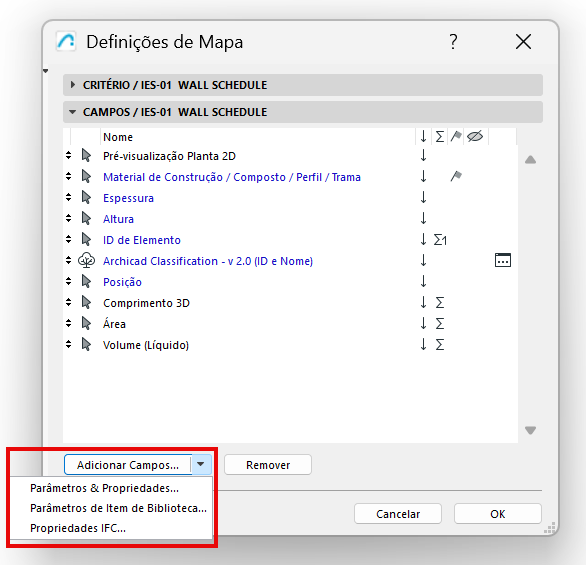The image size is (586, 565).
Task: Click the arrow cursor icon beside Espessura
Action: pos(86,197)
